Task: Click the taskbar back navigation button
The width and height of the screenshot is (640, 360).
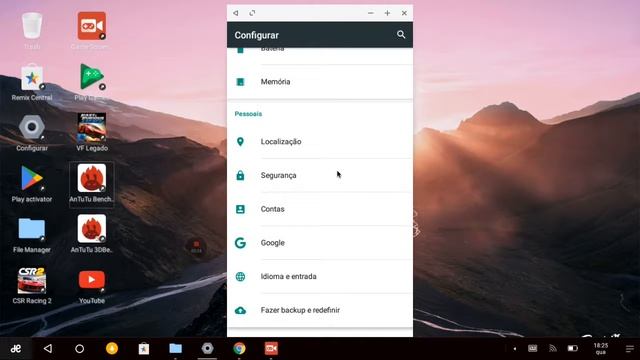Action: (x=48, y=349)
